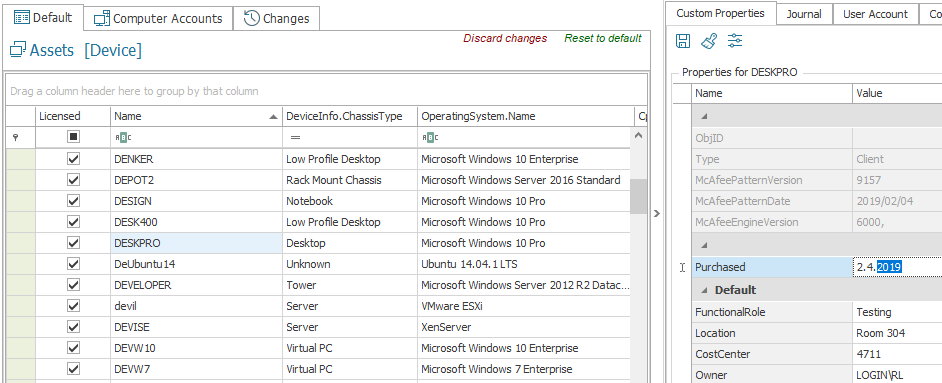This screenshot has width=942, height=383.
Task: Collapse the Default property group
Action: point(703,291)
